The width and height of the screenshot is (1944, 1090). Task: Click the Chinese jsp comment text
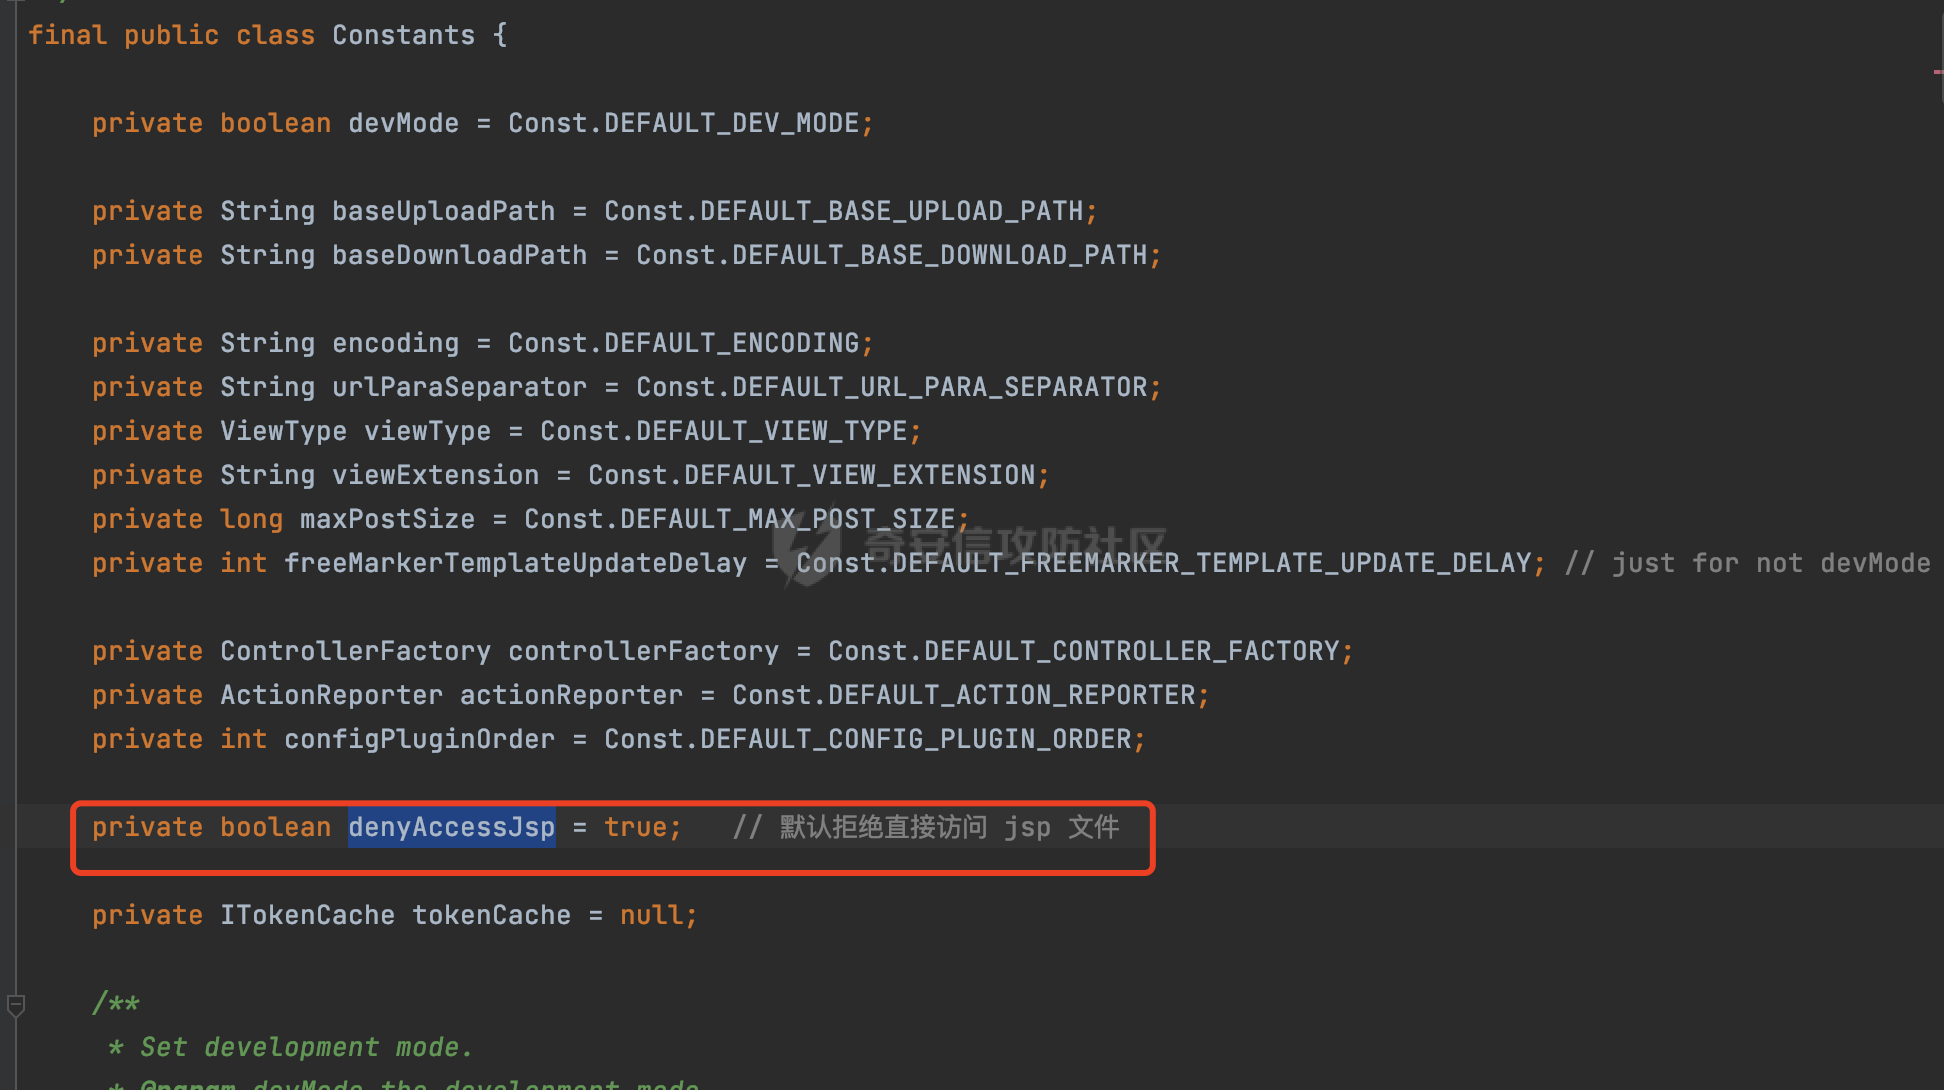926,827
